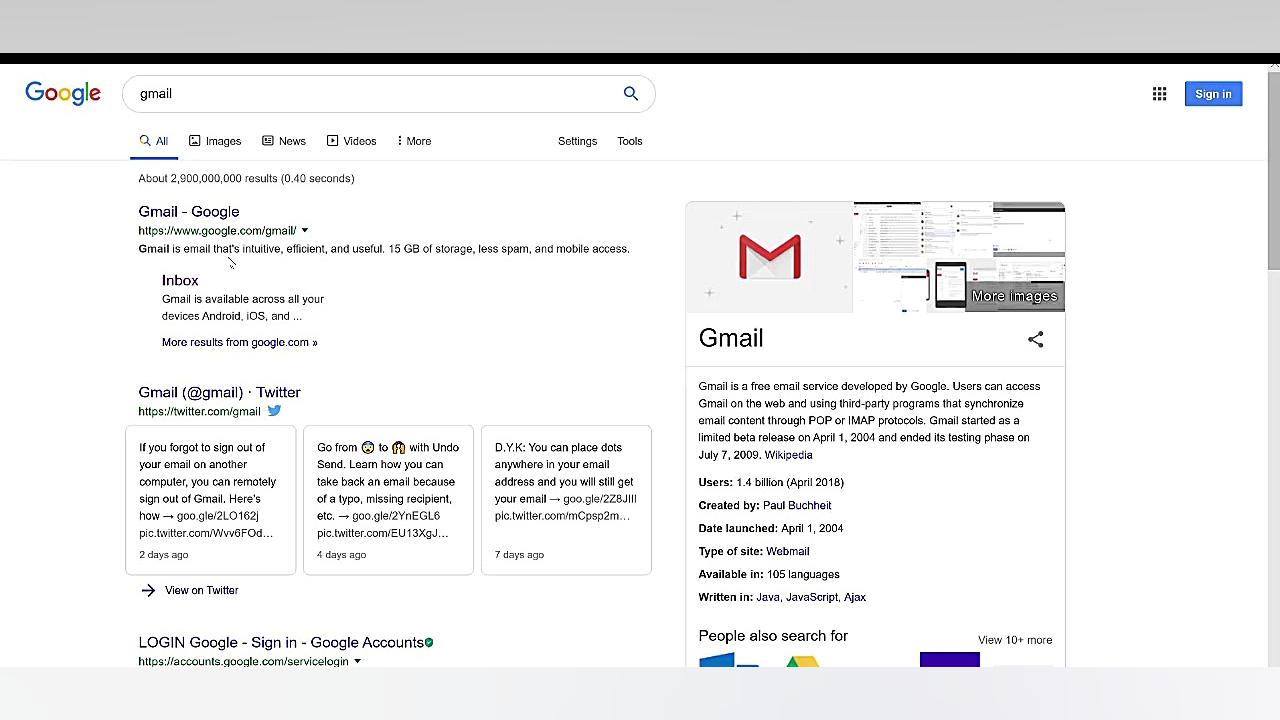Open tweet about remotely signing out
1280x720 pixels.
pyautogui.click(x=211, y=500)
